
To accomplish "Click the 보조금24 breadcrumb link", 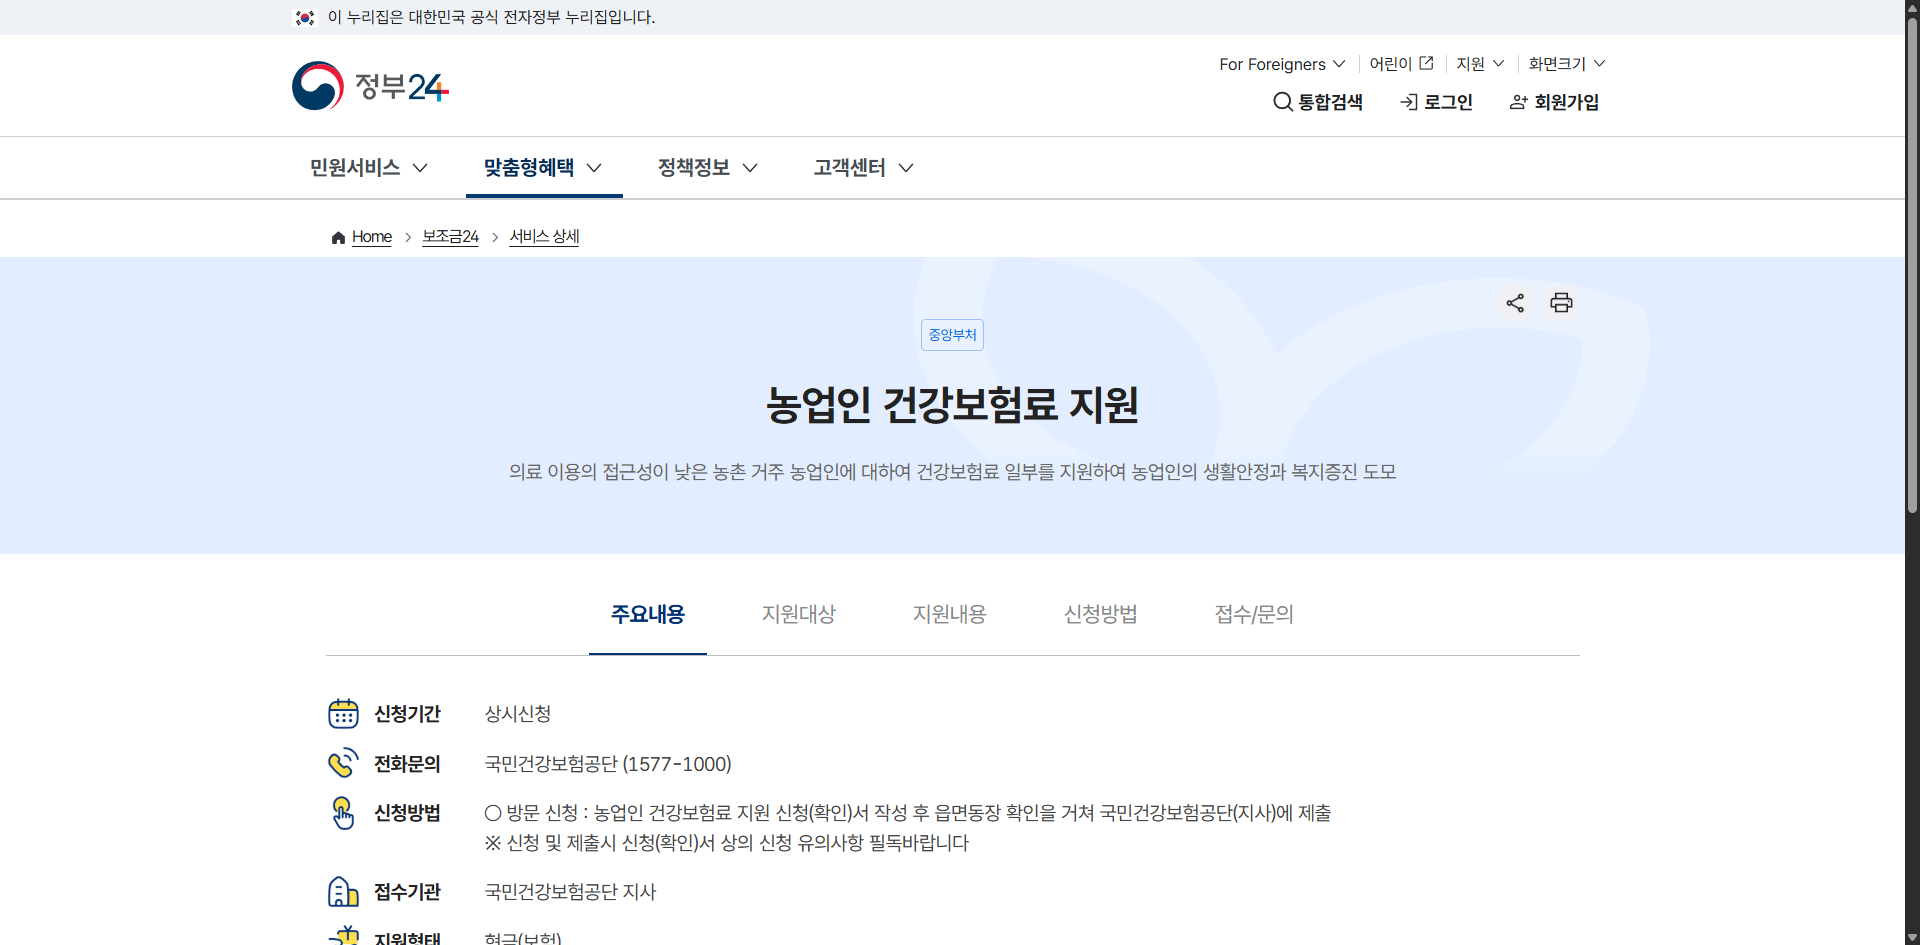I will click(449, 237).
